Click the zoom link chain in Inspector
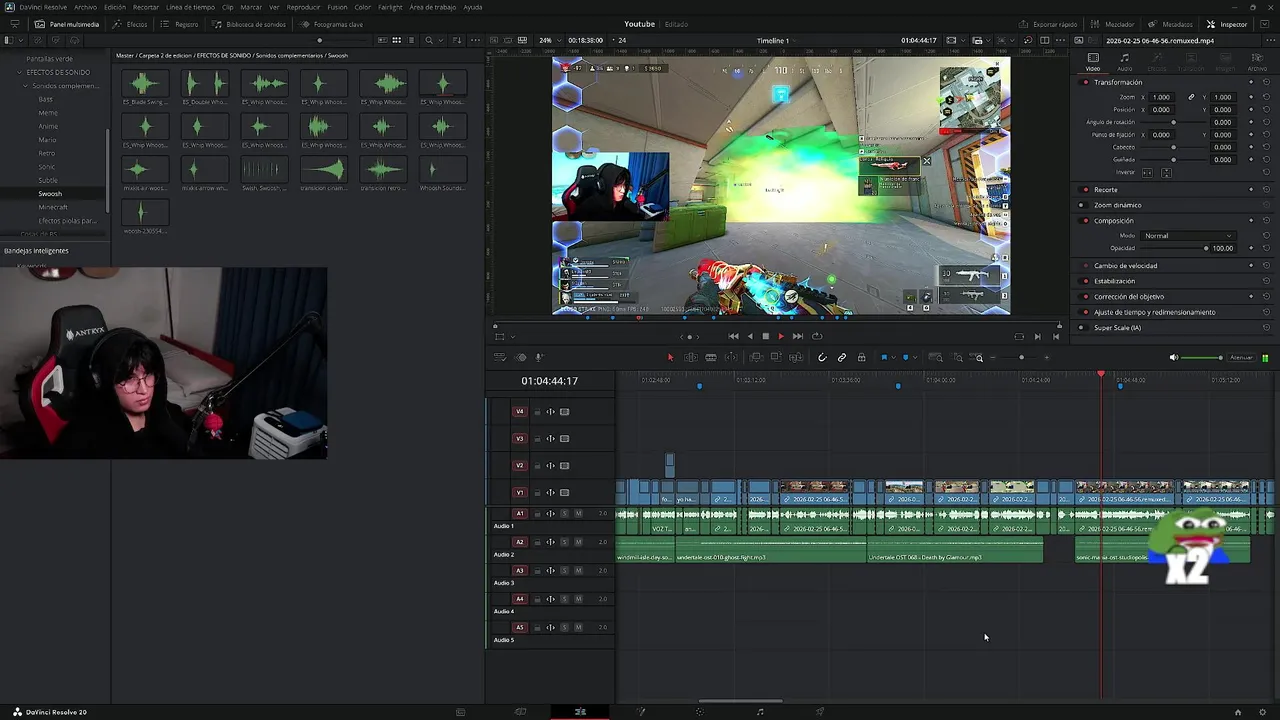This screenshot has width=1280, height=720. (1191, 97)
